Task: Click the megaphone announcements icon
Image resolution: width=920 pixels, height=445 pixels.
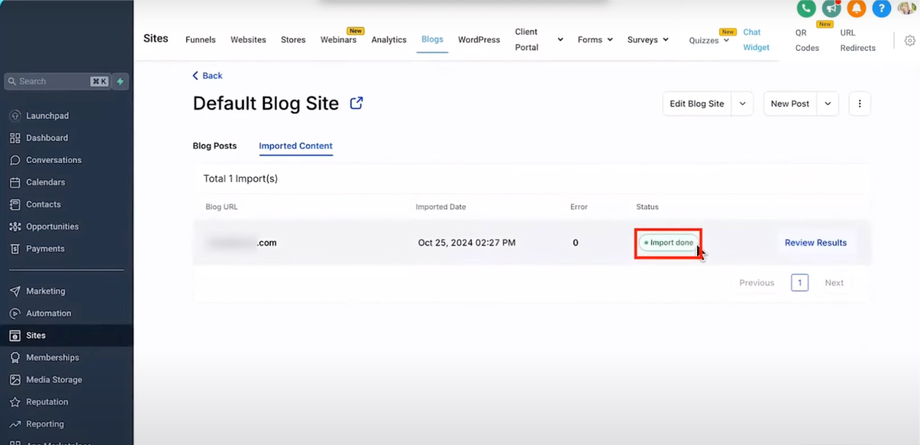Action: pyautogui.click(x=831, y=8)
